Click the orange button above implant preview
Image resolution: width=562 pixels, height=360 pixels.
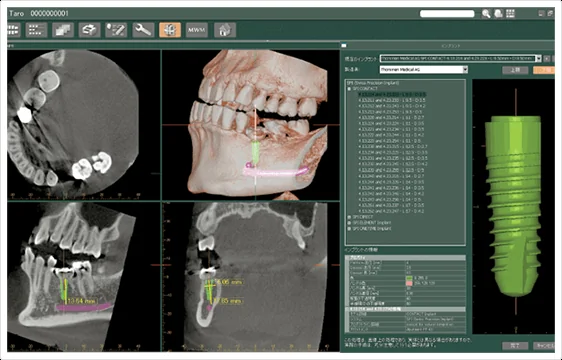543,70
